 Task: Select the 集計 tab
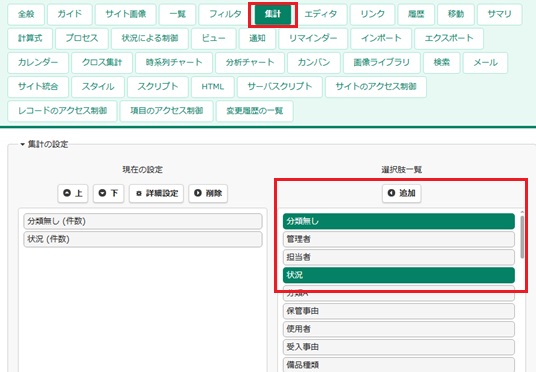[273, 14]
